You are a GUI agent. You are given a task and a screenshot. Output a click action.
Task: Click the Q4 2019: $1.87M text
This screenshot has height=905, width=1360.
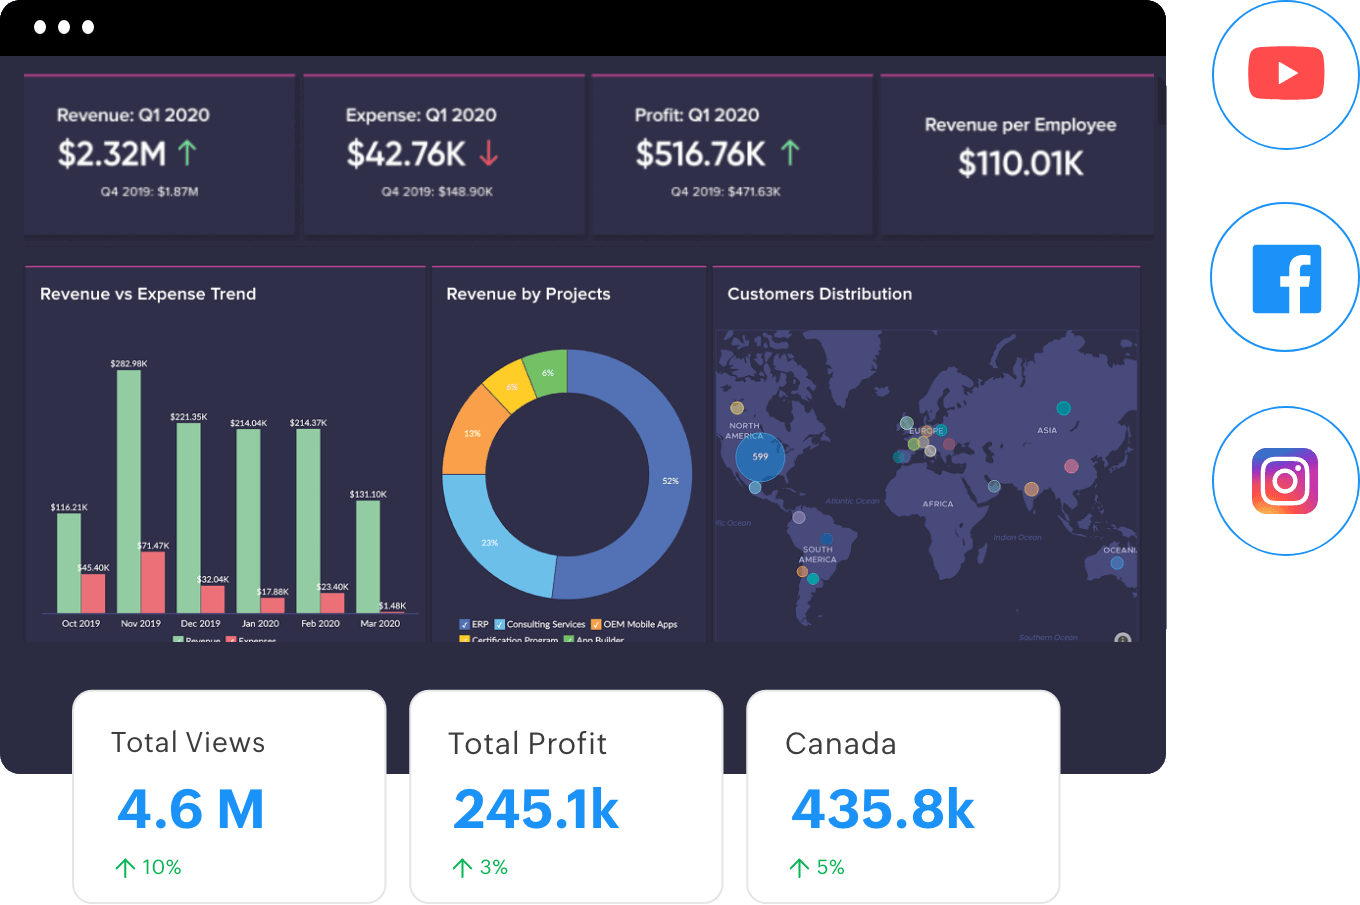(149, 192)
